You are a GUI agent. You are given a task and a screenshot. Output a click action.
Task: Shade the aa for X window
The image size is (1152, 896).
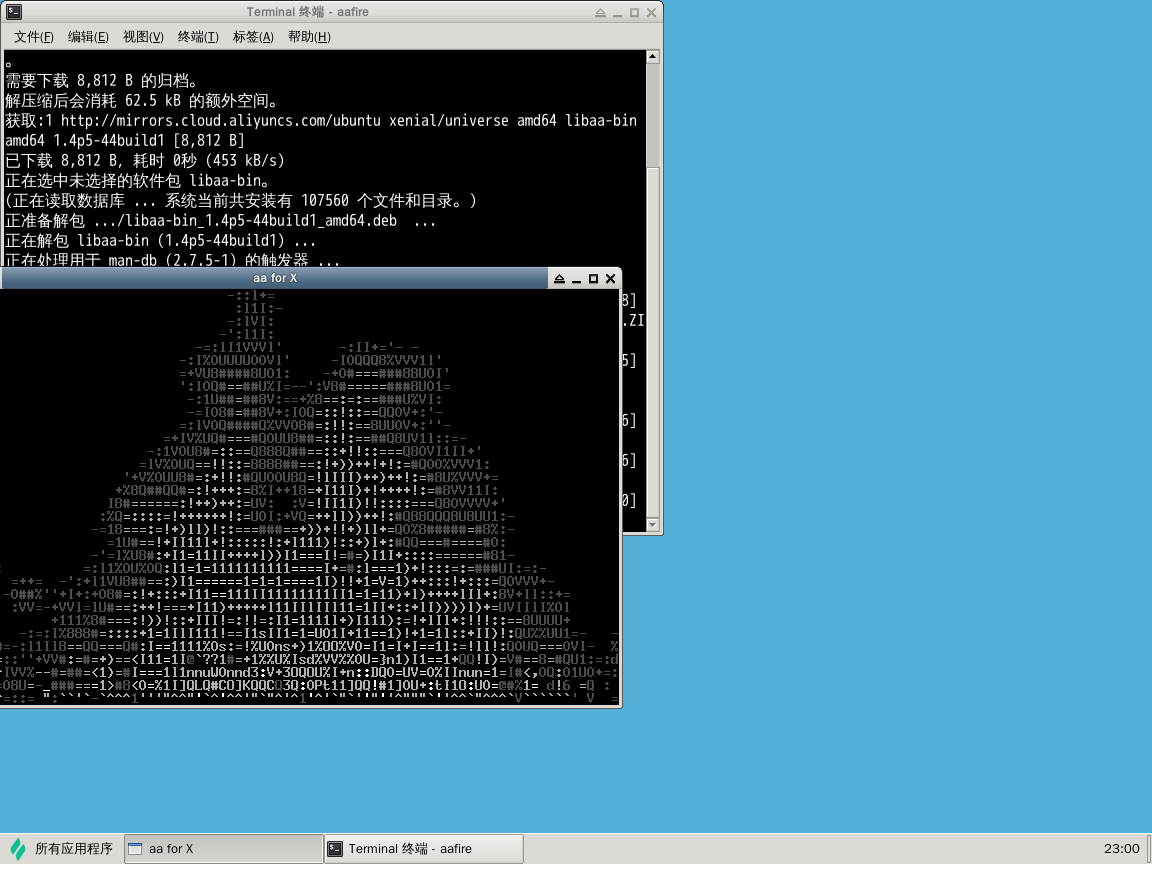[x=559, y=278]
